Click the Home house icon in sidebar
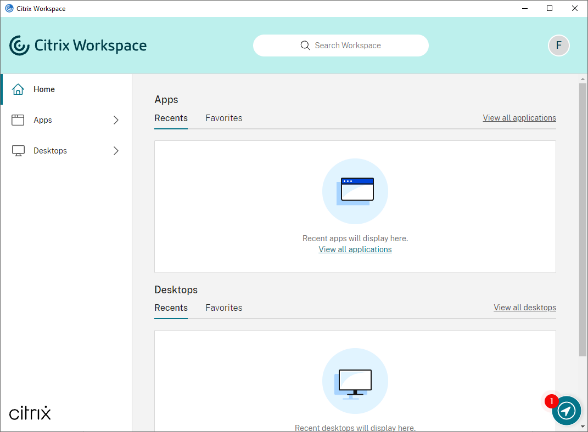The image size is (588, 432). click(x=18, y=89)
